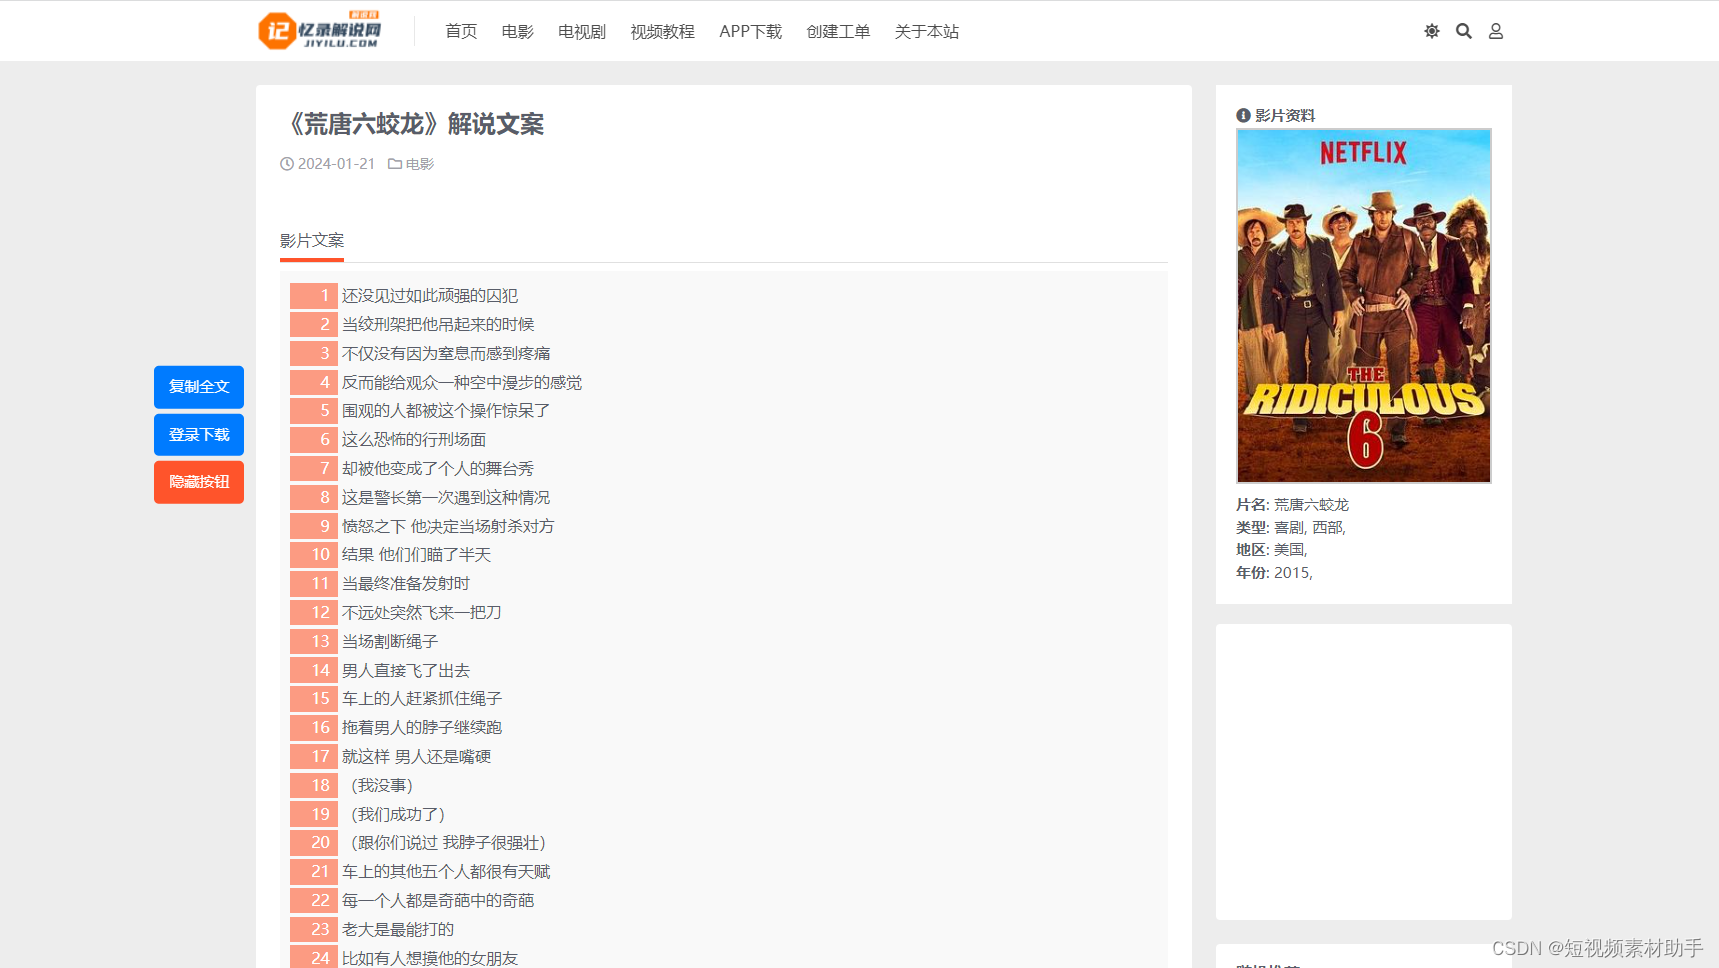1719x968 pixels.
Task: Click the 复制全文 button
Action: pyautogui.click(x=199, y=387)
